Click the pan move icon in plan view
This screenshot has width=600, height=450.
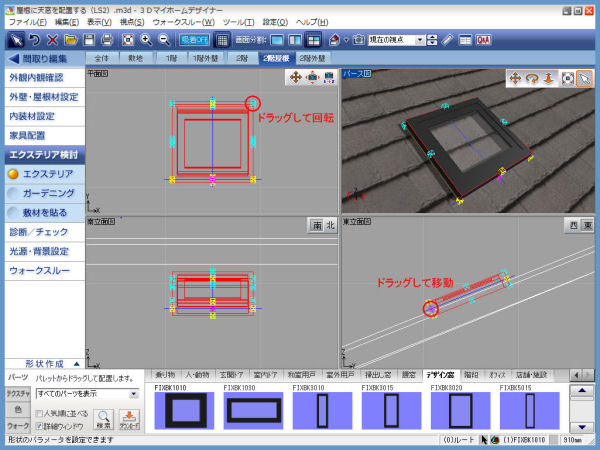click(296, 78)
